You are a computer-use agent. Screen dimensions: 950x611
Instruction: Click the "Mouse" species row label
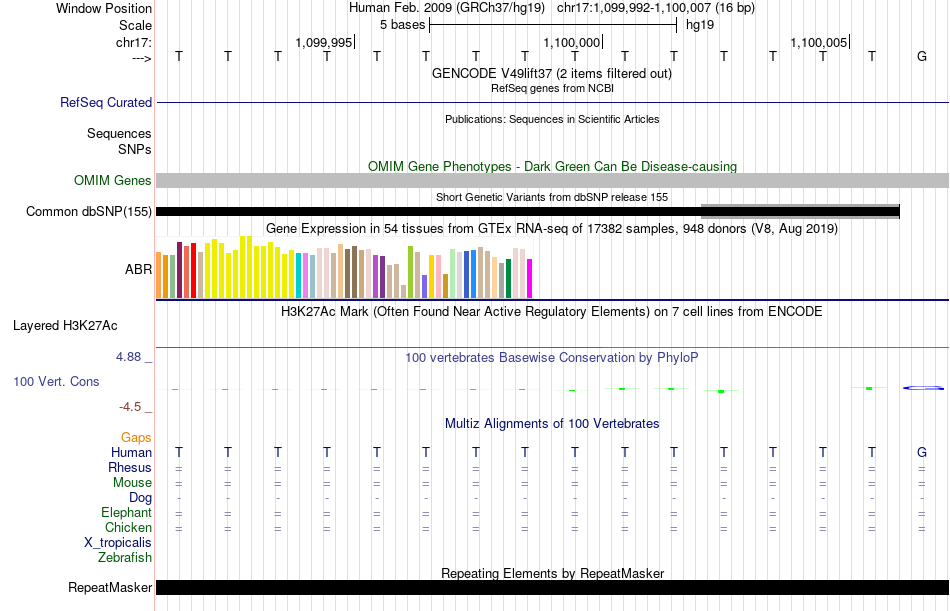(132, 483)
